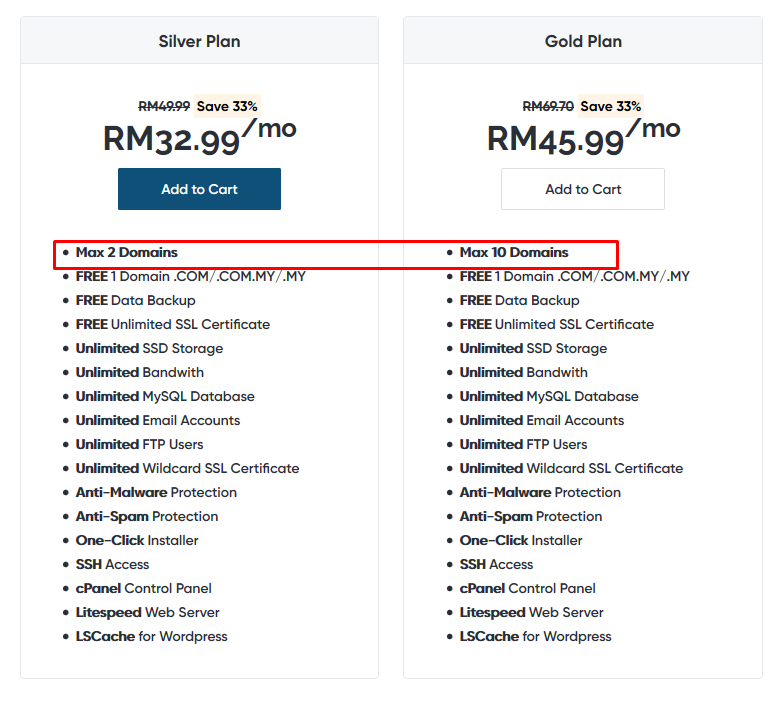
Task: Select the Silver Plan heading
Action: [199, 41]
